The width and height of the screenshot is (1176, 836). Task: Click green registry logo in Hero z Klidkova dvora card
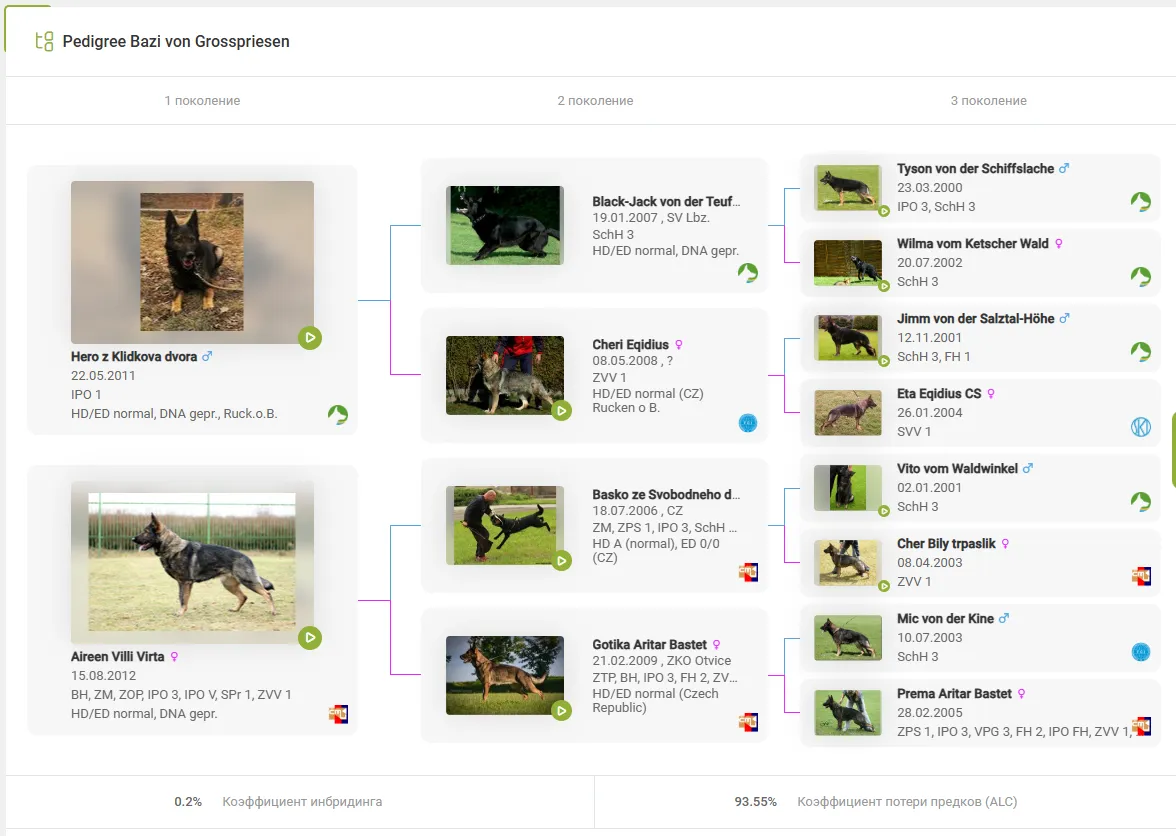338,415
